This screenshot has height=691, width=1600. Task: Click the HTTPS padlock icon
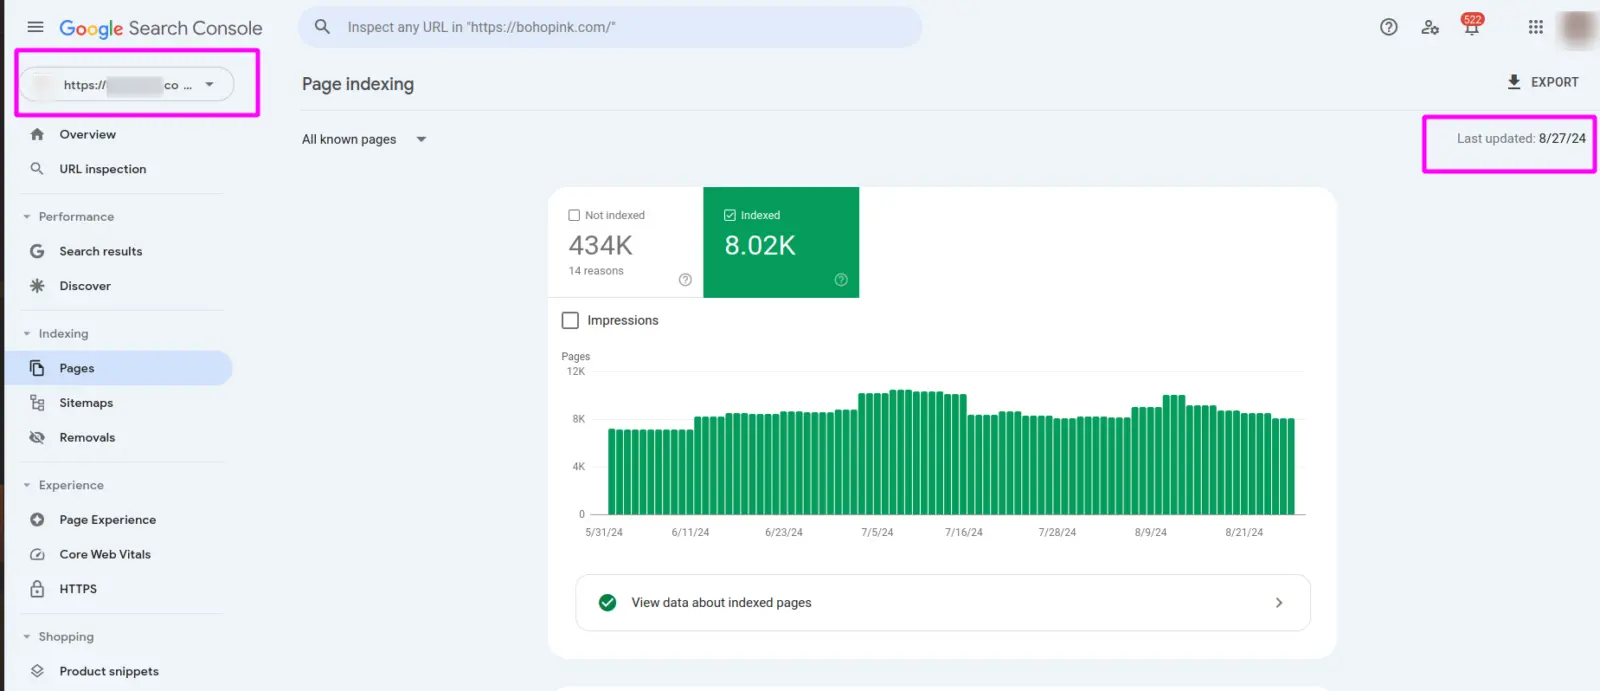coord(37,589)
